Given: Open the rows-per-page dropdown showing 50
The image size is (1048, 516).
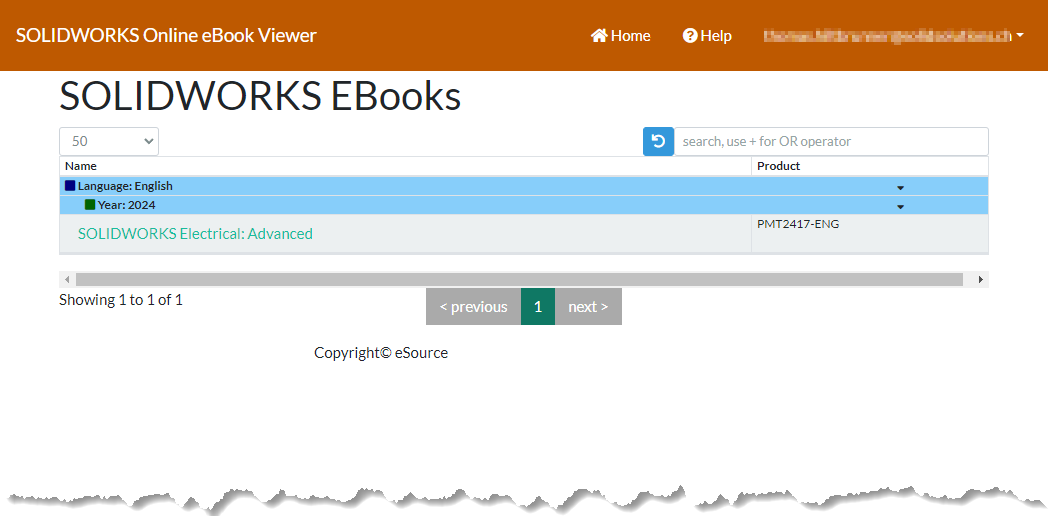Looking at the screenshot, I should (x=109, y=142).
